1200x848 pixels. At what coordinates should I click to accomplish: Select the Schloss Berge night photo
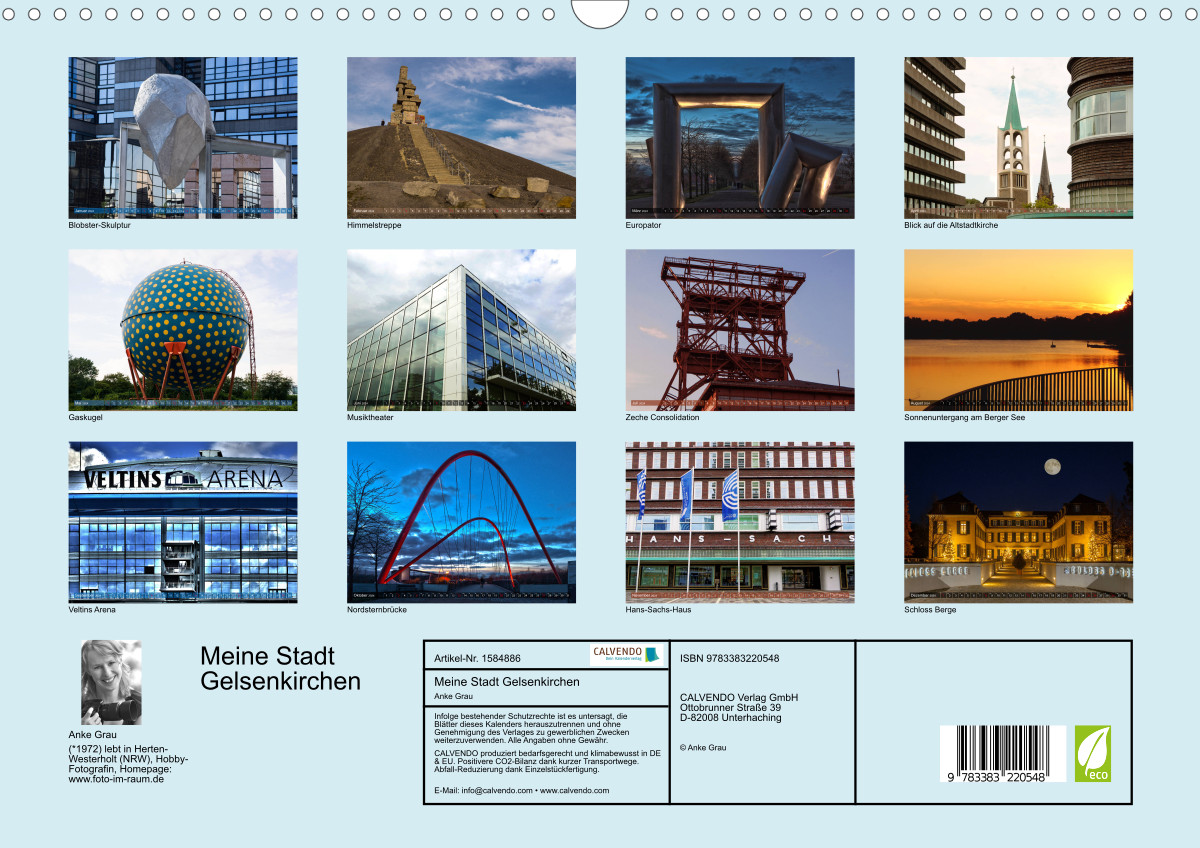pyautogui.click(x=1018, y=522)
